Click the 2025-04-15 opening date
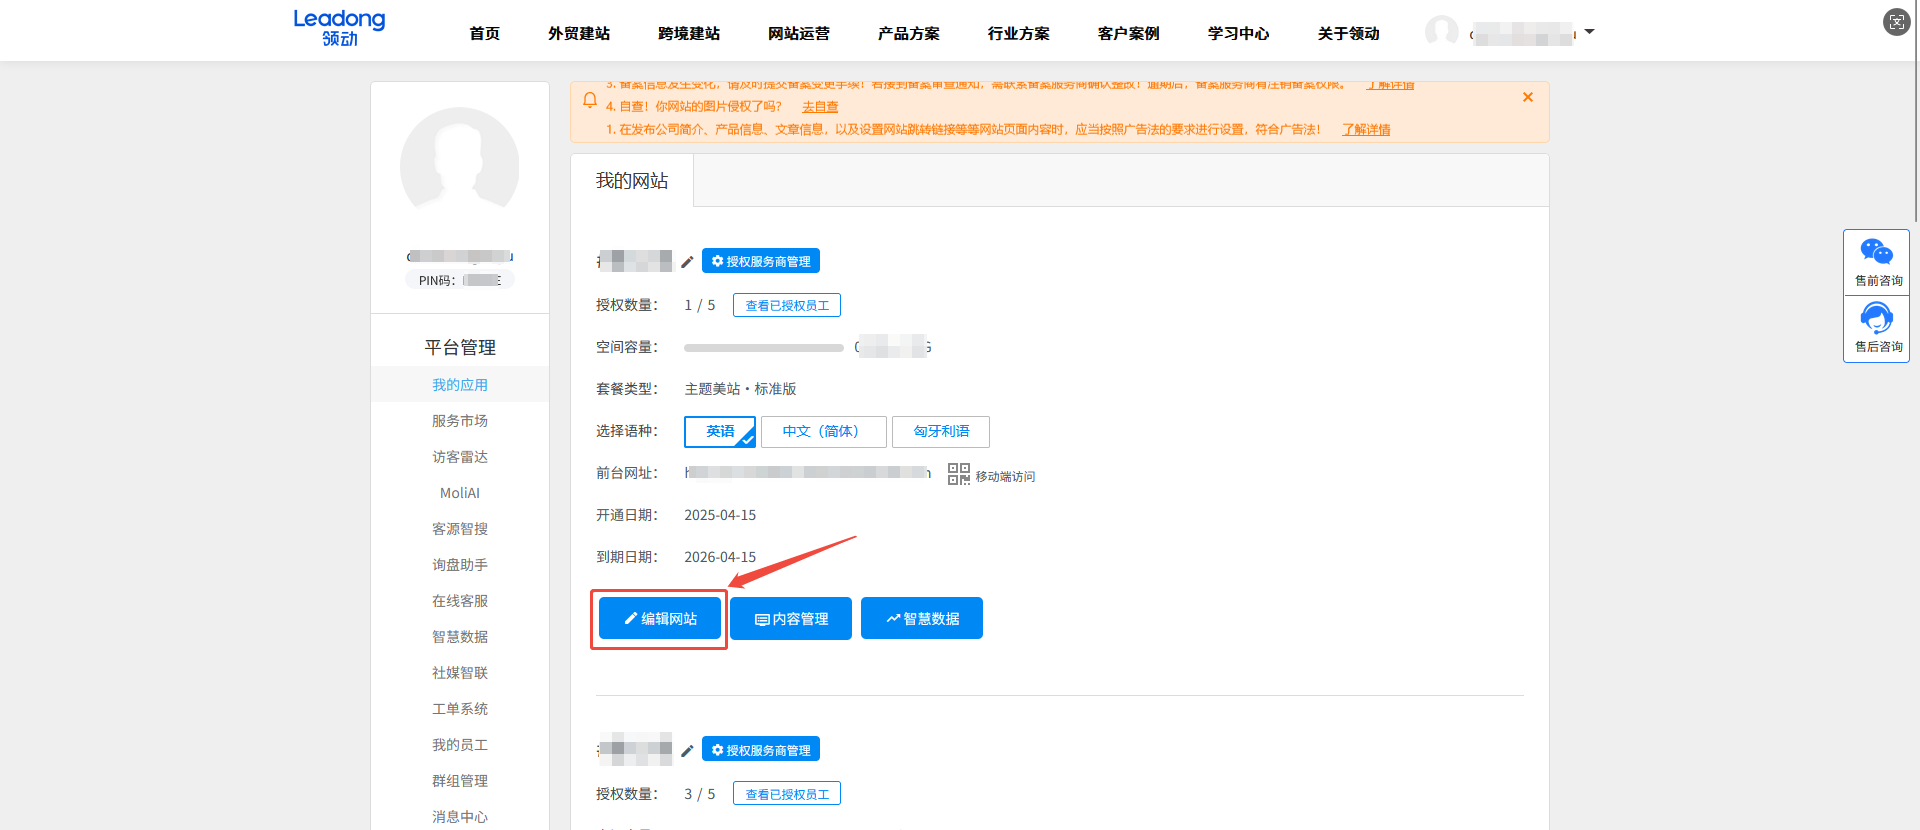Screen dimensions: 1920x830 point(720,515)
